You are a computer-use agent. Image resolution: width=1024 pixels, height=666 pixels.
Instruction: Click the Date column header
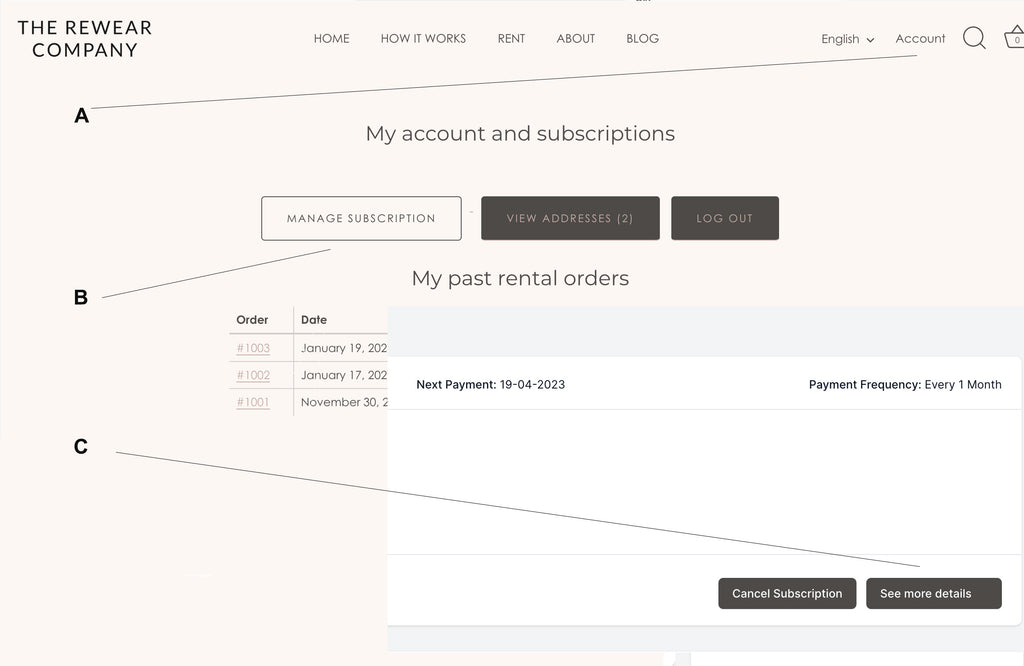314,320
